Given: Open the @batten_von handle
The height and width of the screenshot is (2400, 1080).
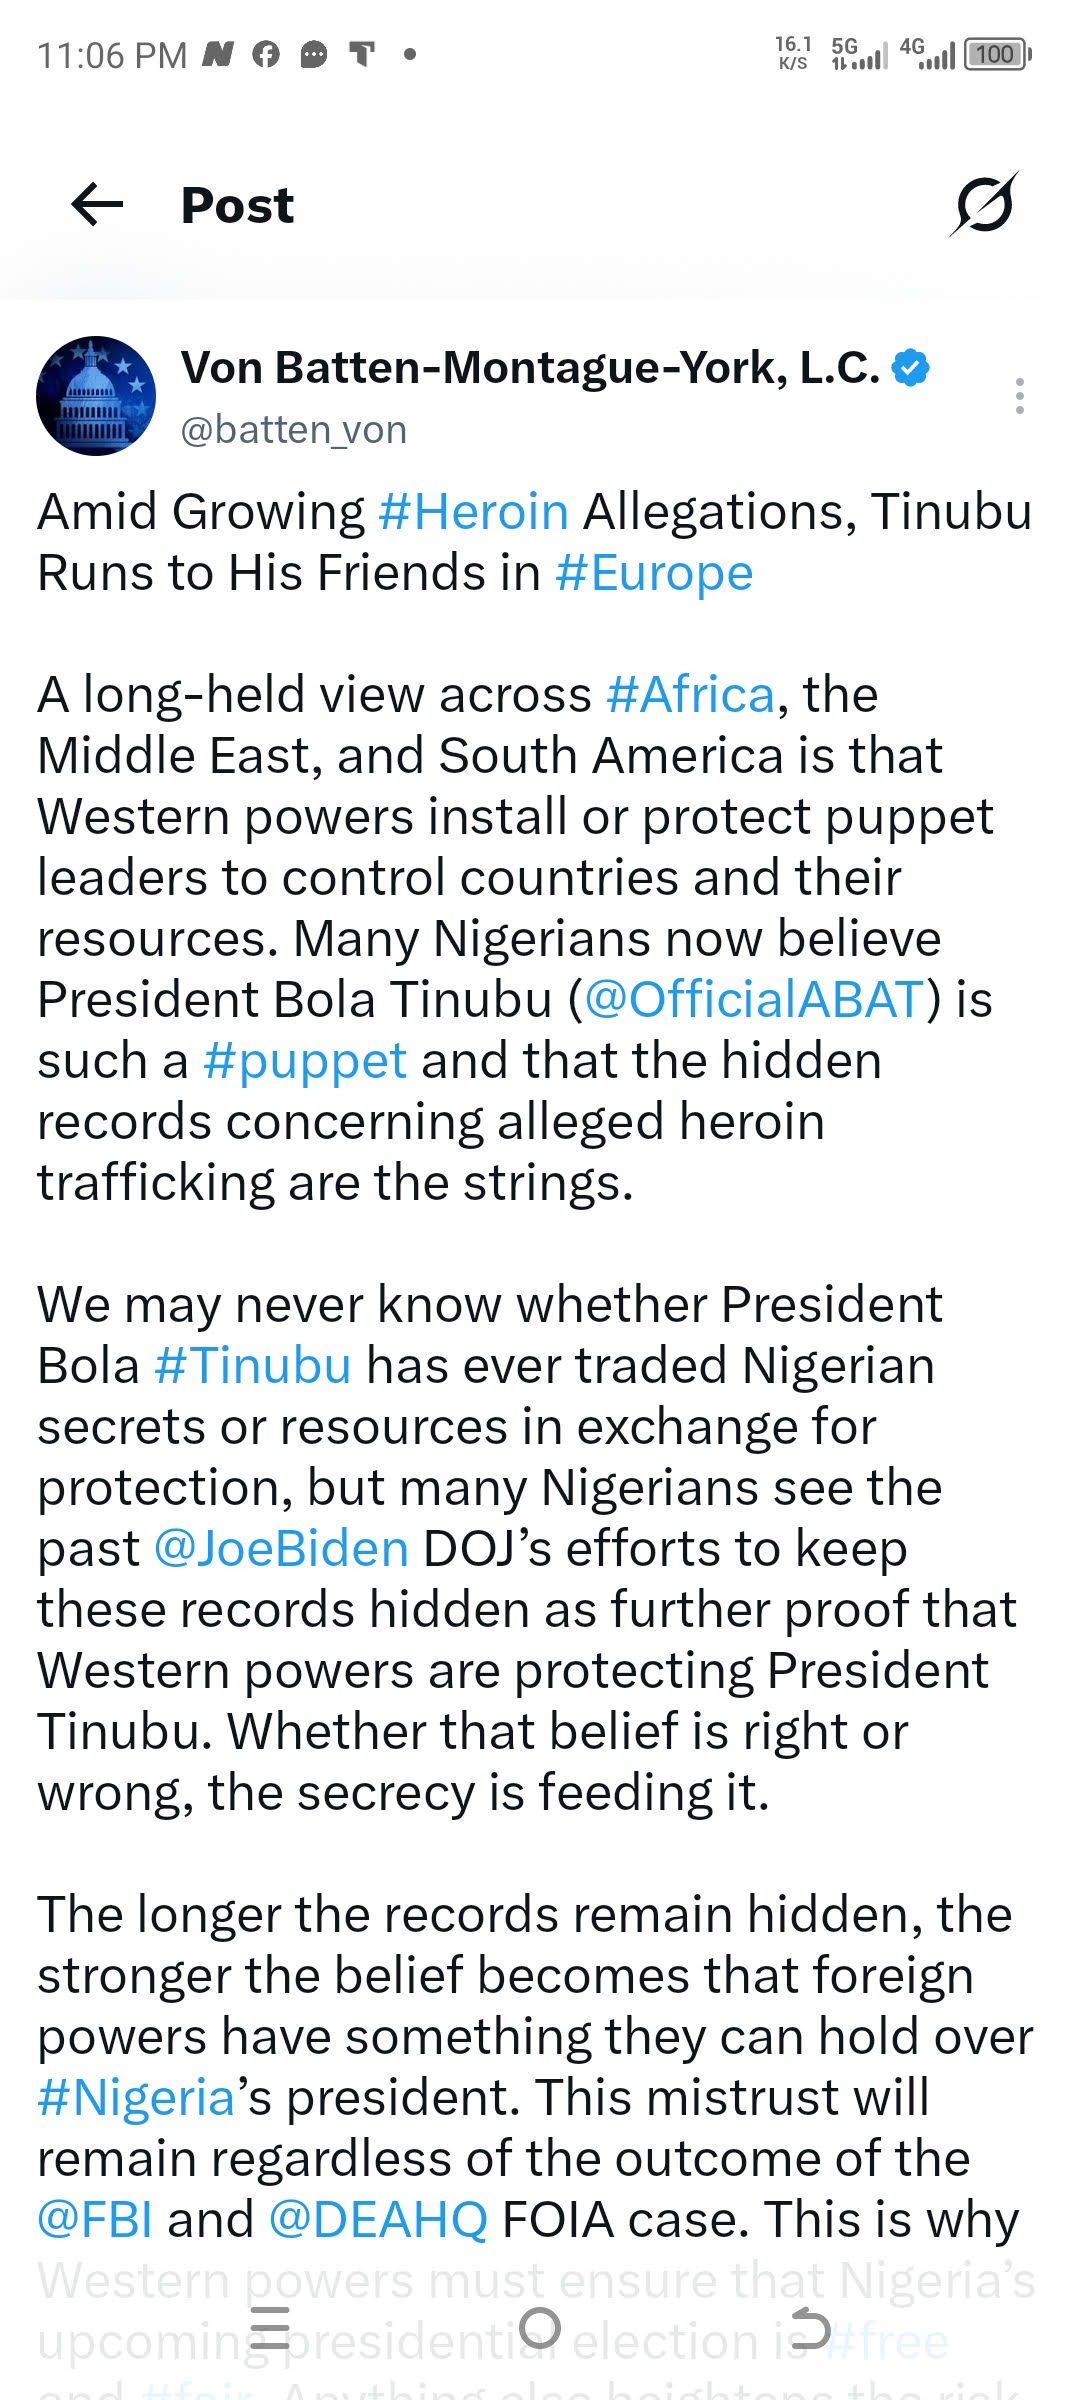Looking at the screenshot, I should pyautogui.click(x=293, y=430).
